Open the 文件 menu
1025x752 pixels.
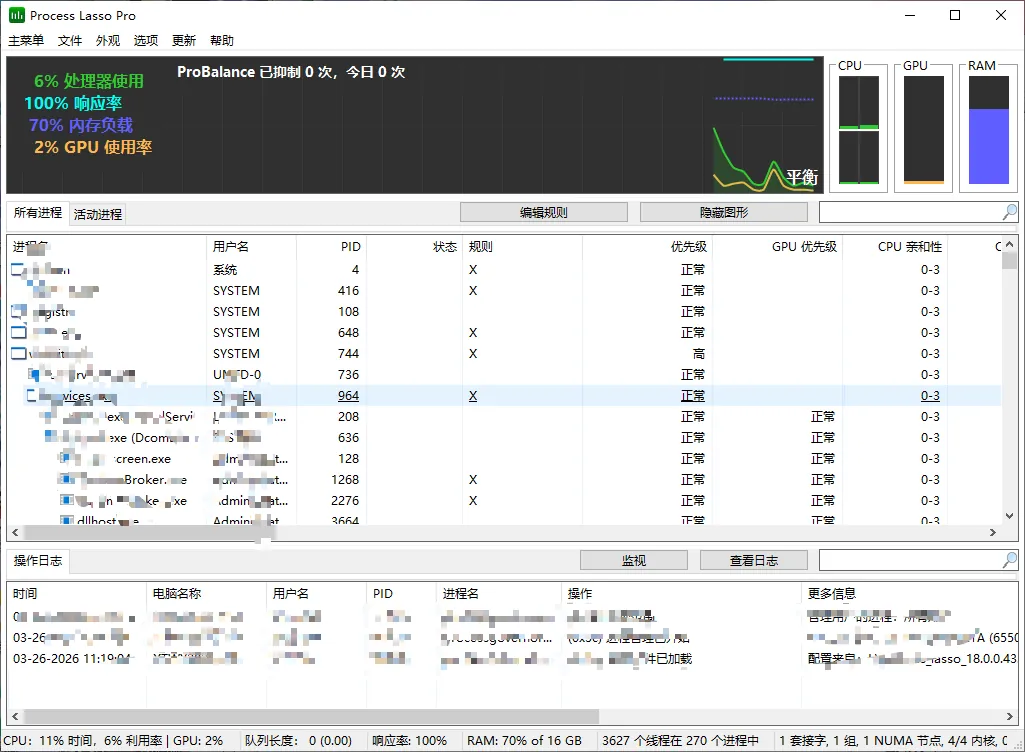click(x=69, y=40)
